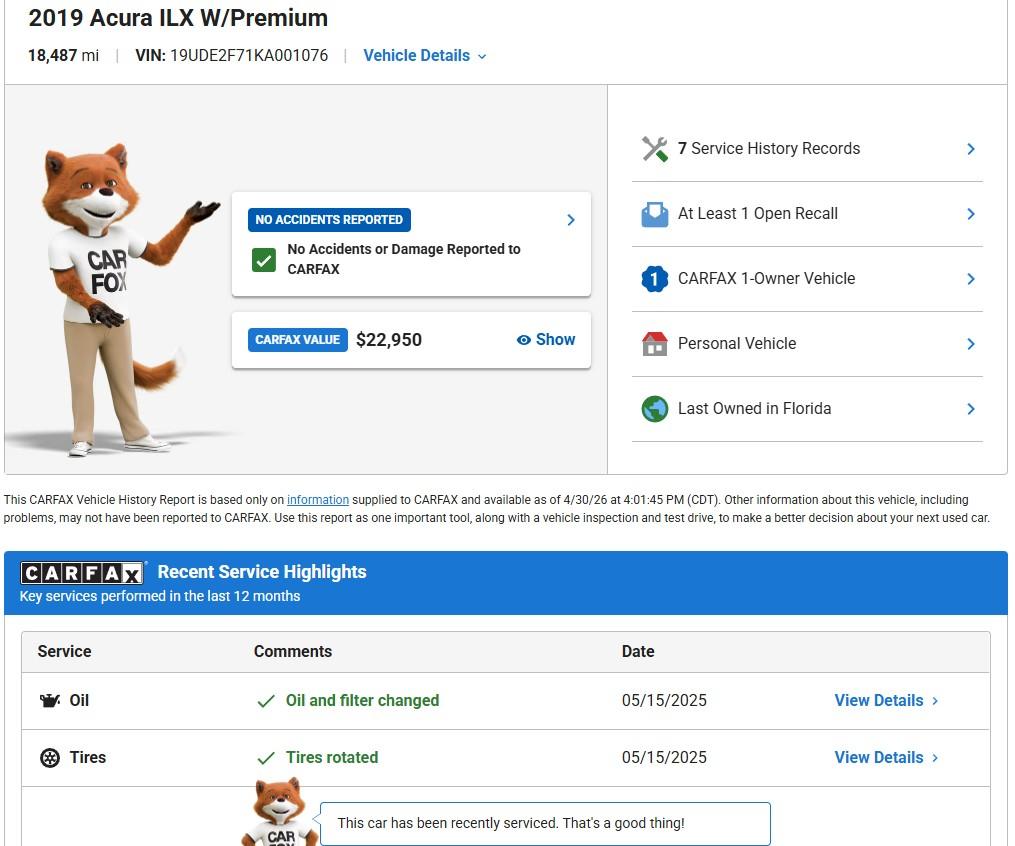
Task: Expand At Least 1 Open Recall chevron
Action: (x=971, y=214)
